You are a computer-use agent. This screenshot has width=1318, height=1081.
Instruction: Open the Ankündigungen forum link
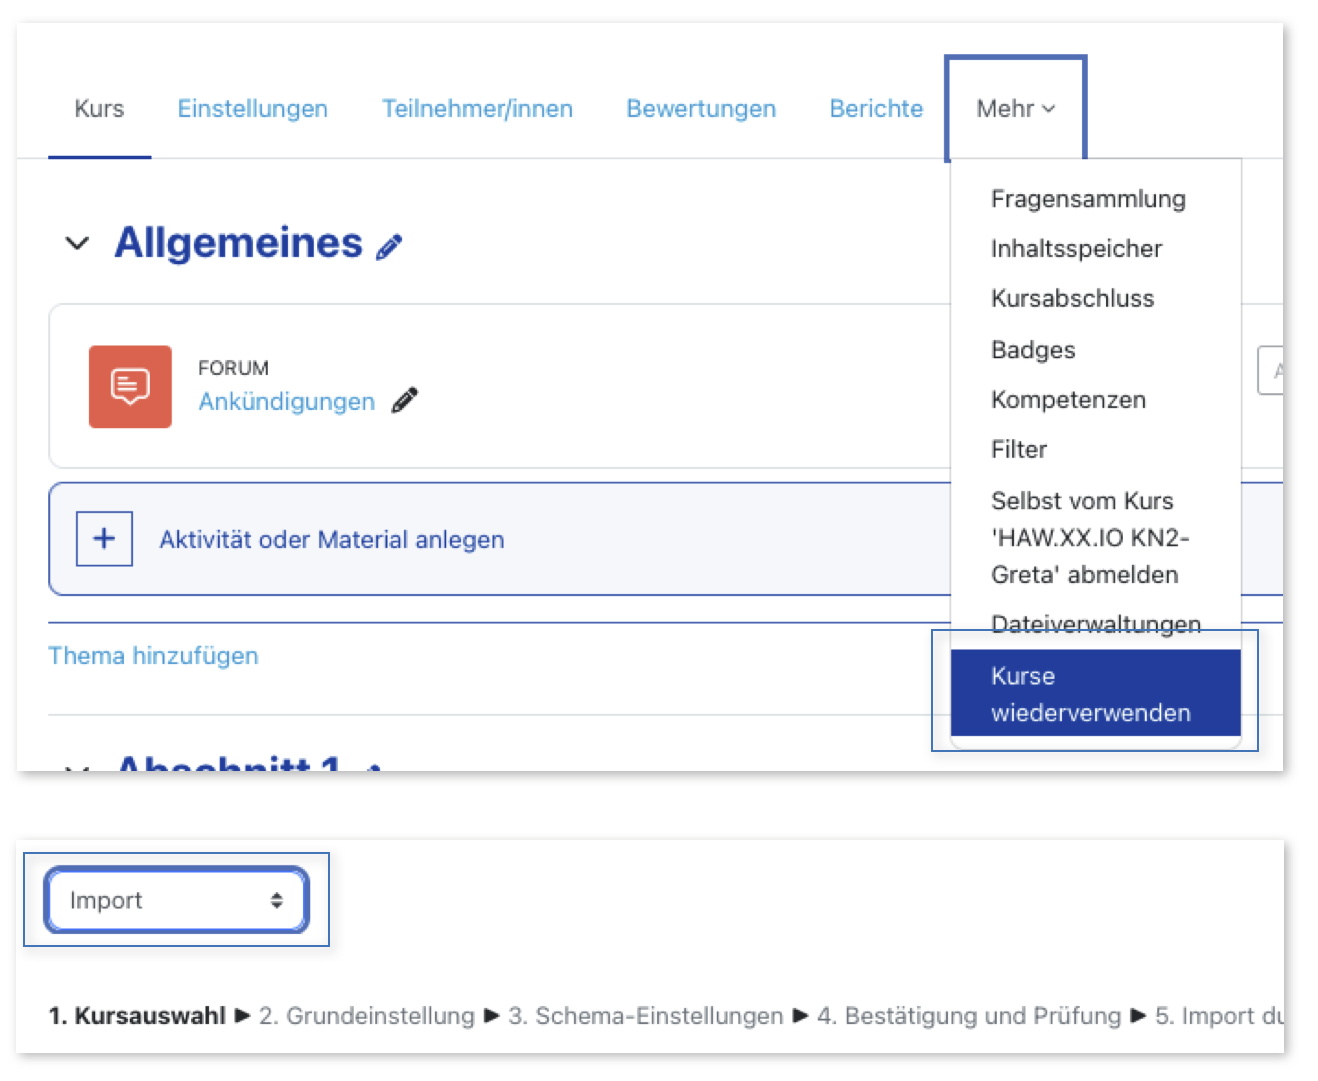[286, 402]
